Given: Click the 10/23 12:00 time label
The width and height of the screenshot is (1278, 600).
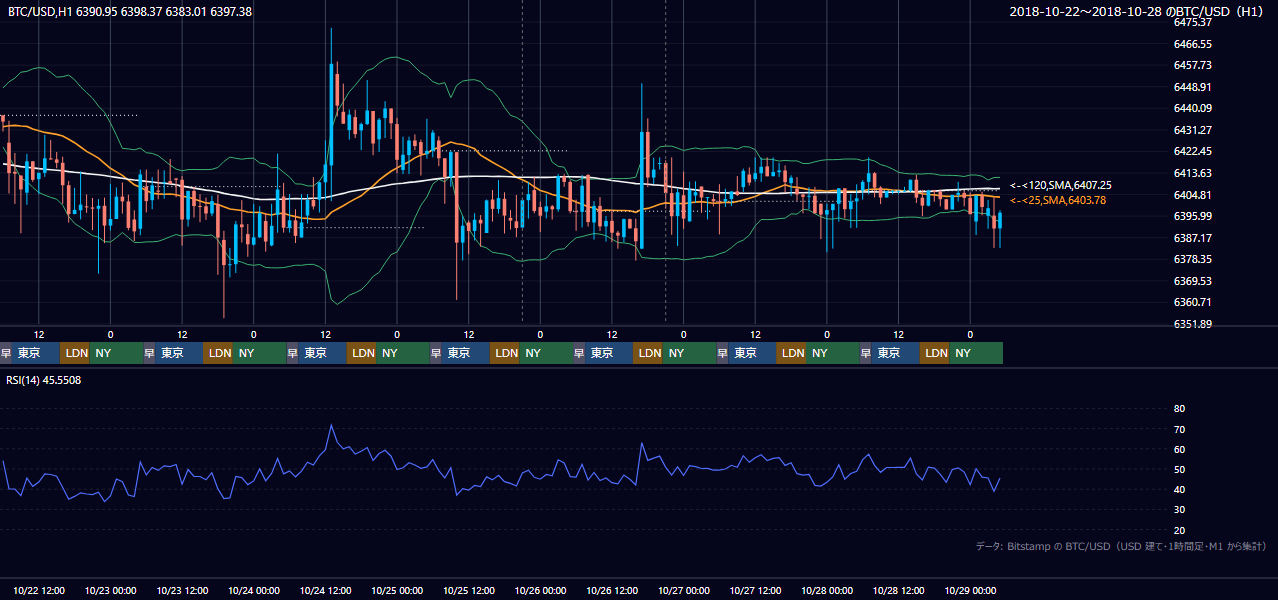Looking at the screenshot, I should [x=183, y=591].
